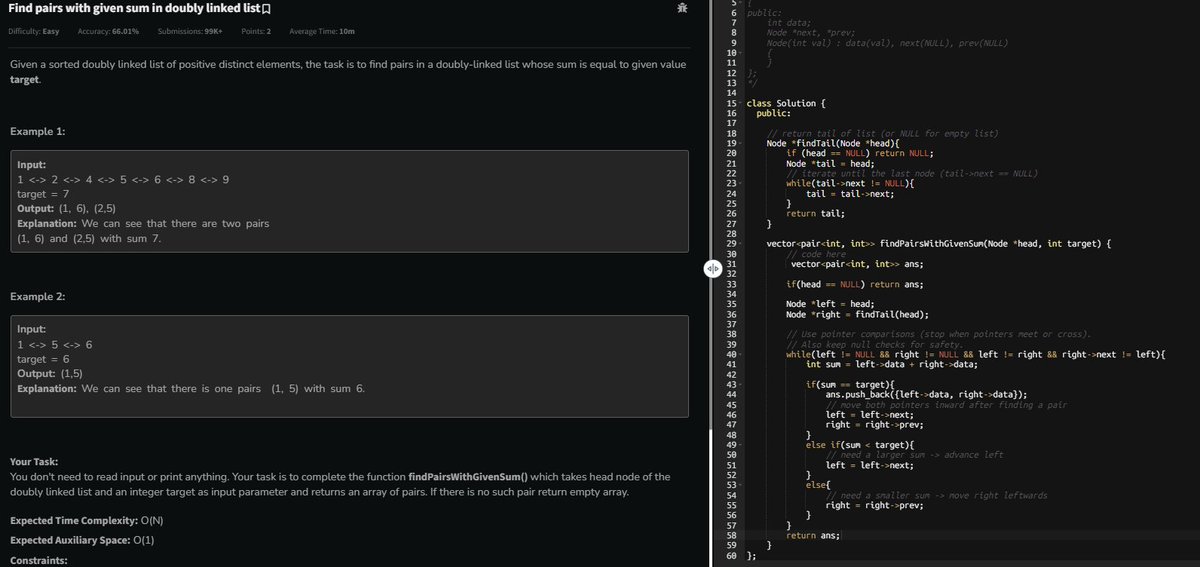The height and width of the screenshot is (567, 1200).
Task: Collapse the while loop fold at line 23
Action: (741, 183)
